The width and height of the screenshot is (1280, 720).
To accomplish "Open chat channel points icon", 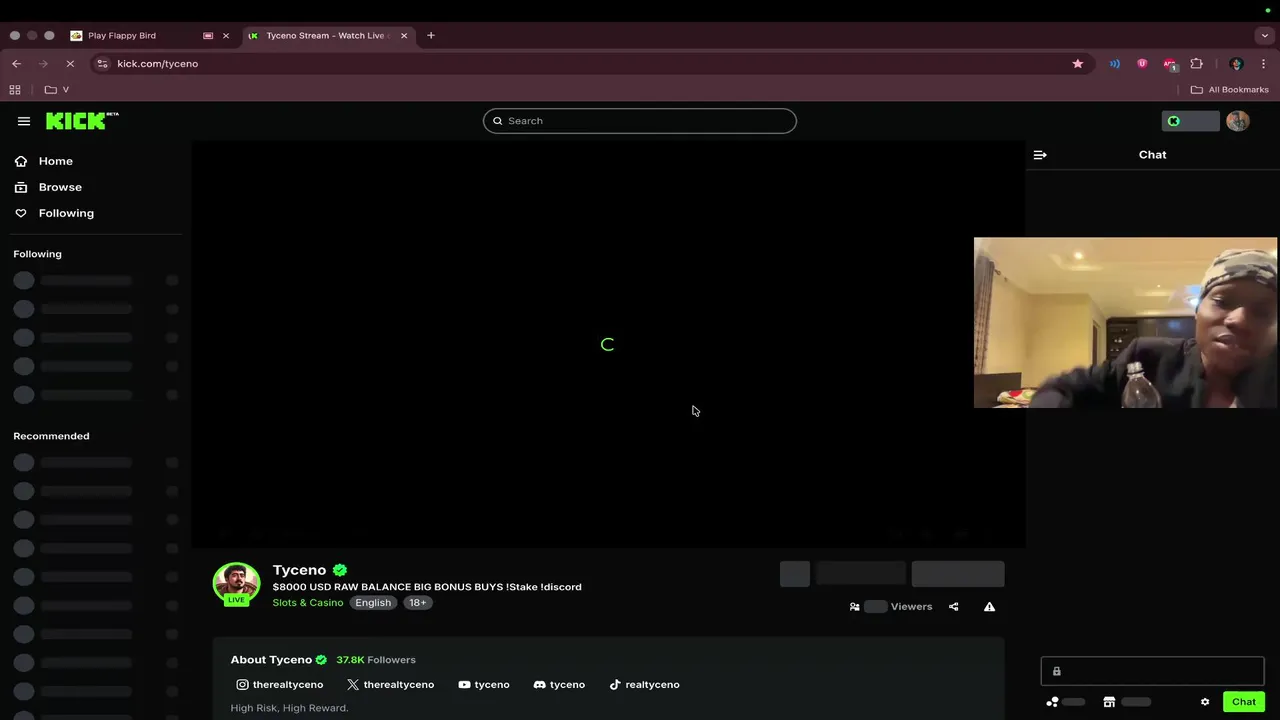I will click(x=1052, y=702).
